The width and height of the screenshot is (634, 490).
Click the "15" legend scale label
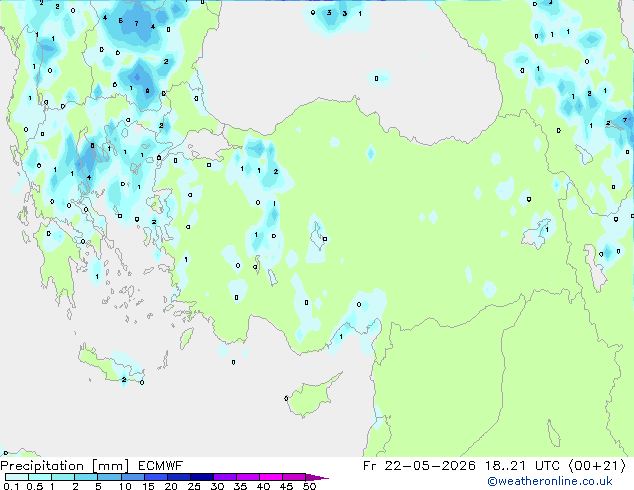(x=148, y=486)
